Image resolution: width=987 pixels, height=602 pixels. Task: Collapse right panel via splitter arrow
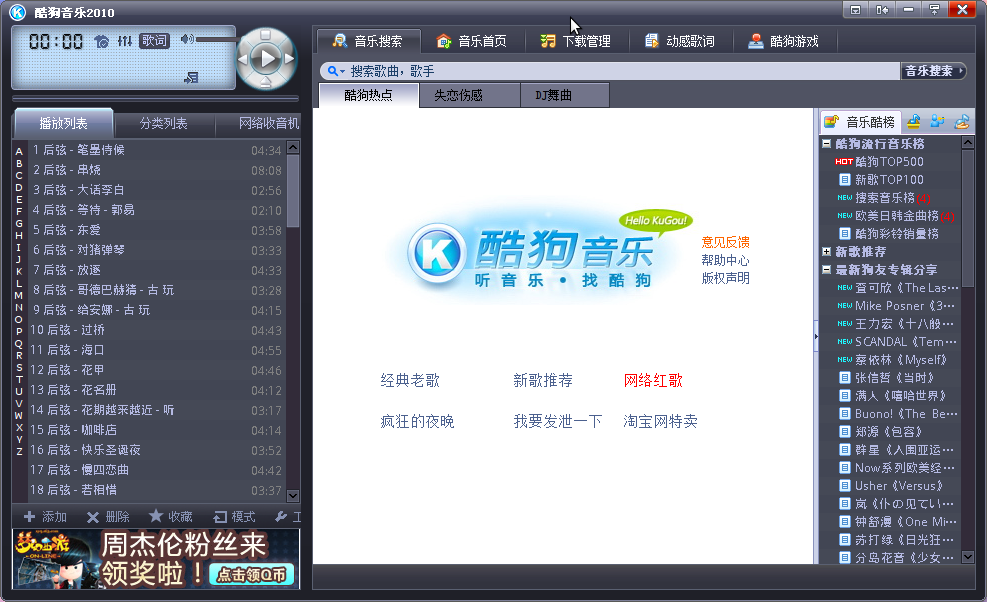coord(816,337)
